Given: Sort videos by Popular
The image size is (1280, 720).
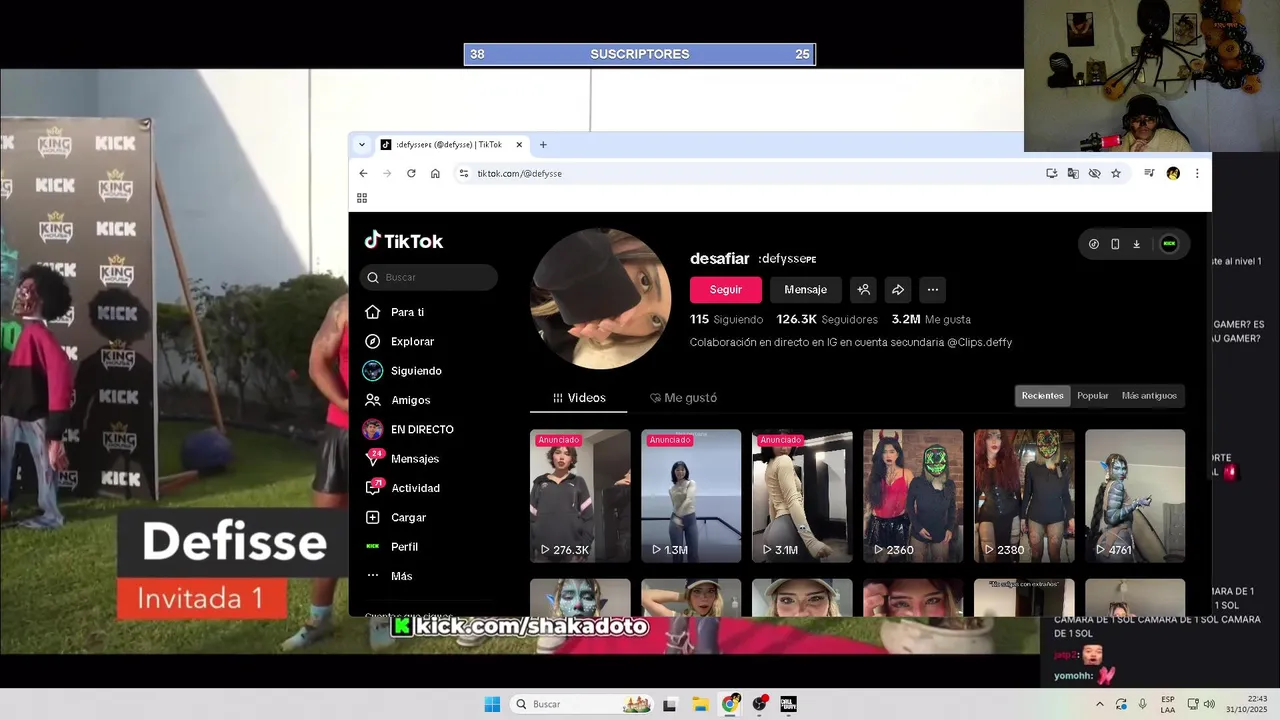Looking at the screenshot, I should pos(1092,396).
